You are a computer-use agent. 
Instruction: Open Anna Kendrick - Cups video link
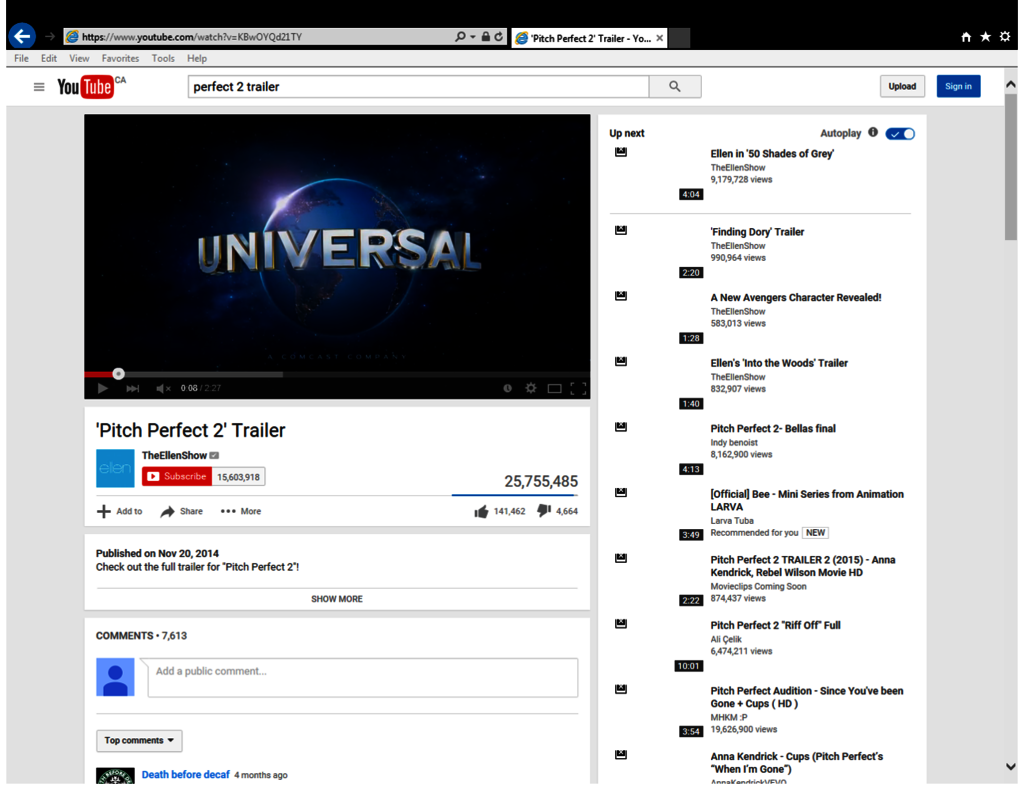click(x=797, y=763)
